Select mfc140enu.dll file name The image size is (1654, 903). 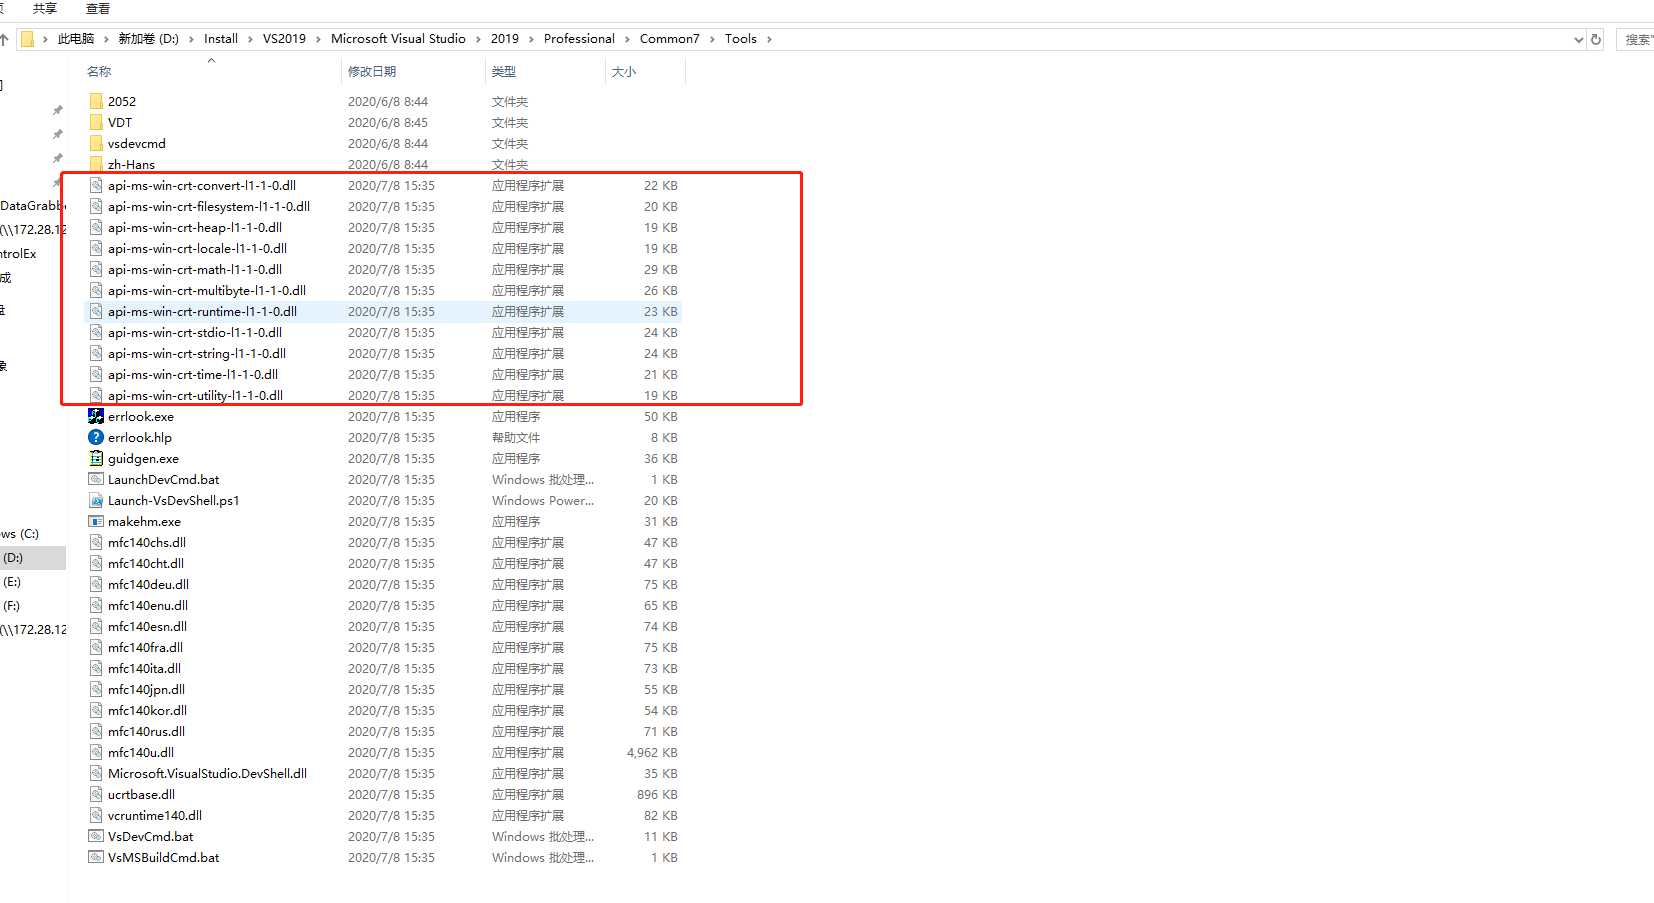tap(148, 605)
